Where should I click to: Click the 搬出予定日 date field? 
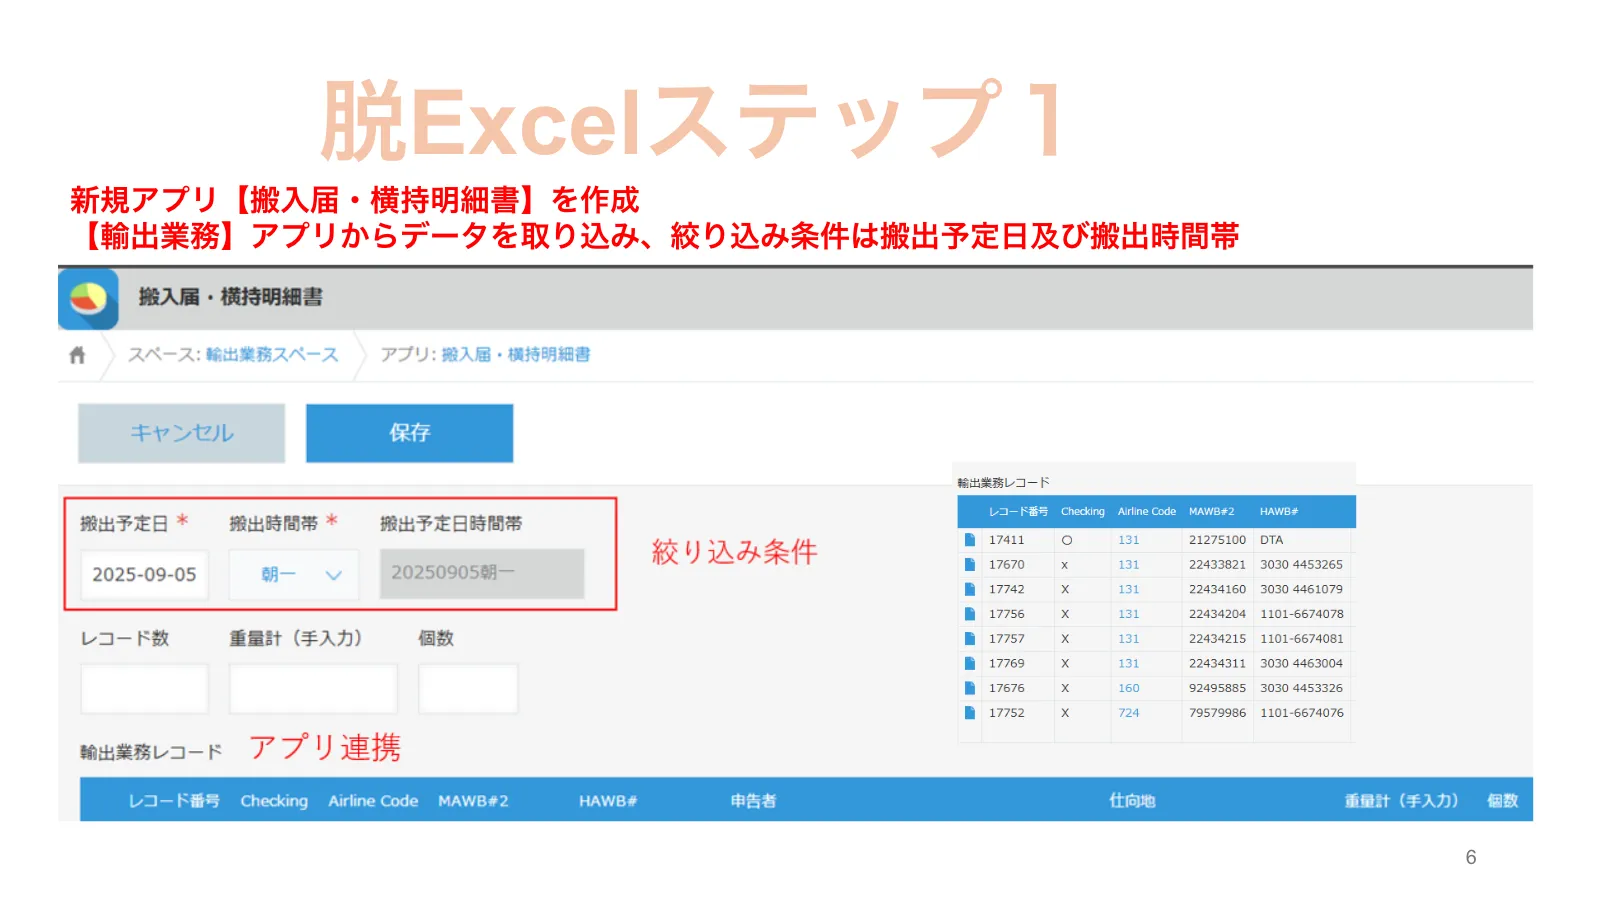point(144,575)
